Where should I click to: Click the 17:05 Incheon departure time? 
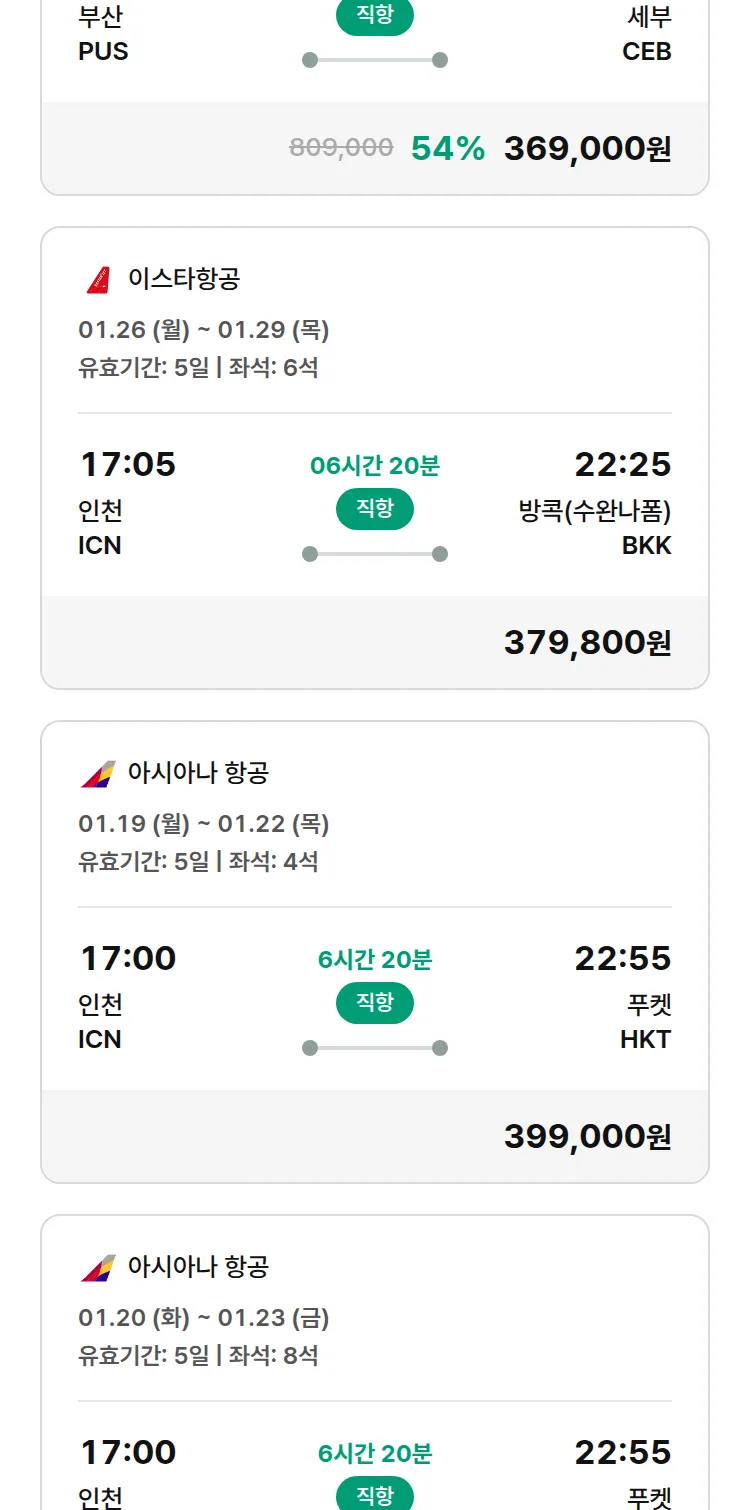(128, 465)
